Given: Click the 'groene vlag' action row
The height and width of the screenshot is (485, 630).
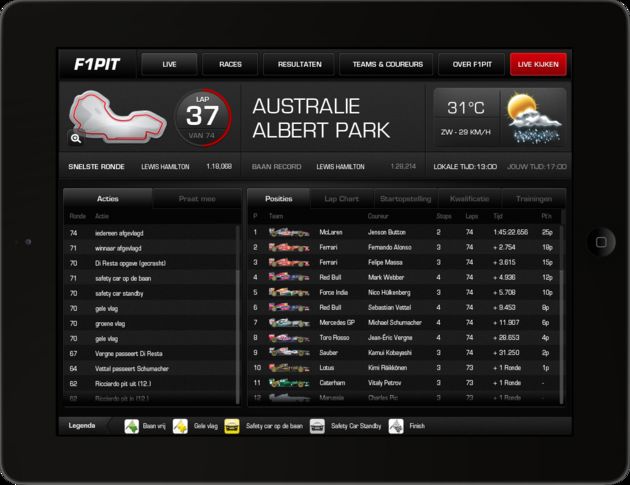Looking at the screenshot, I should tap(150, 323).
